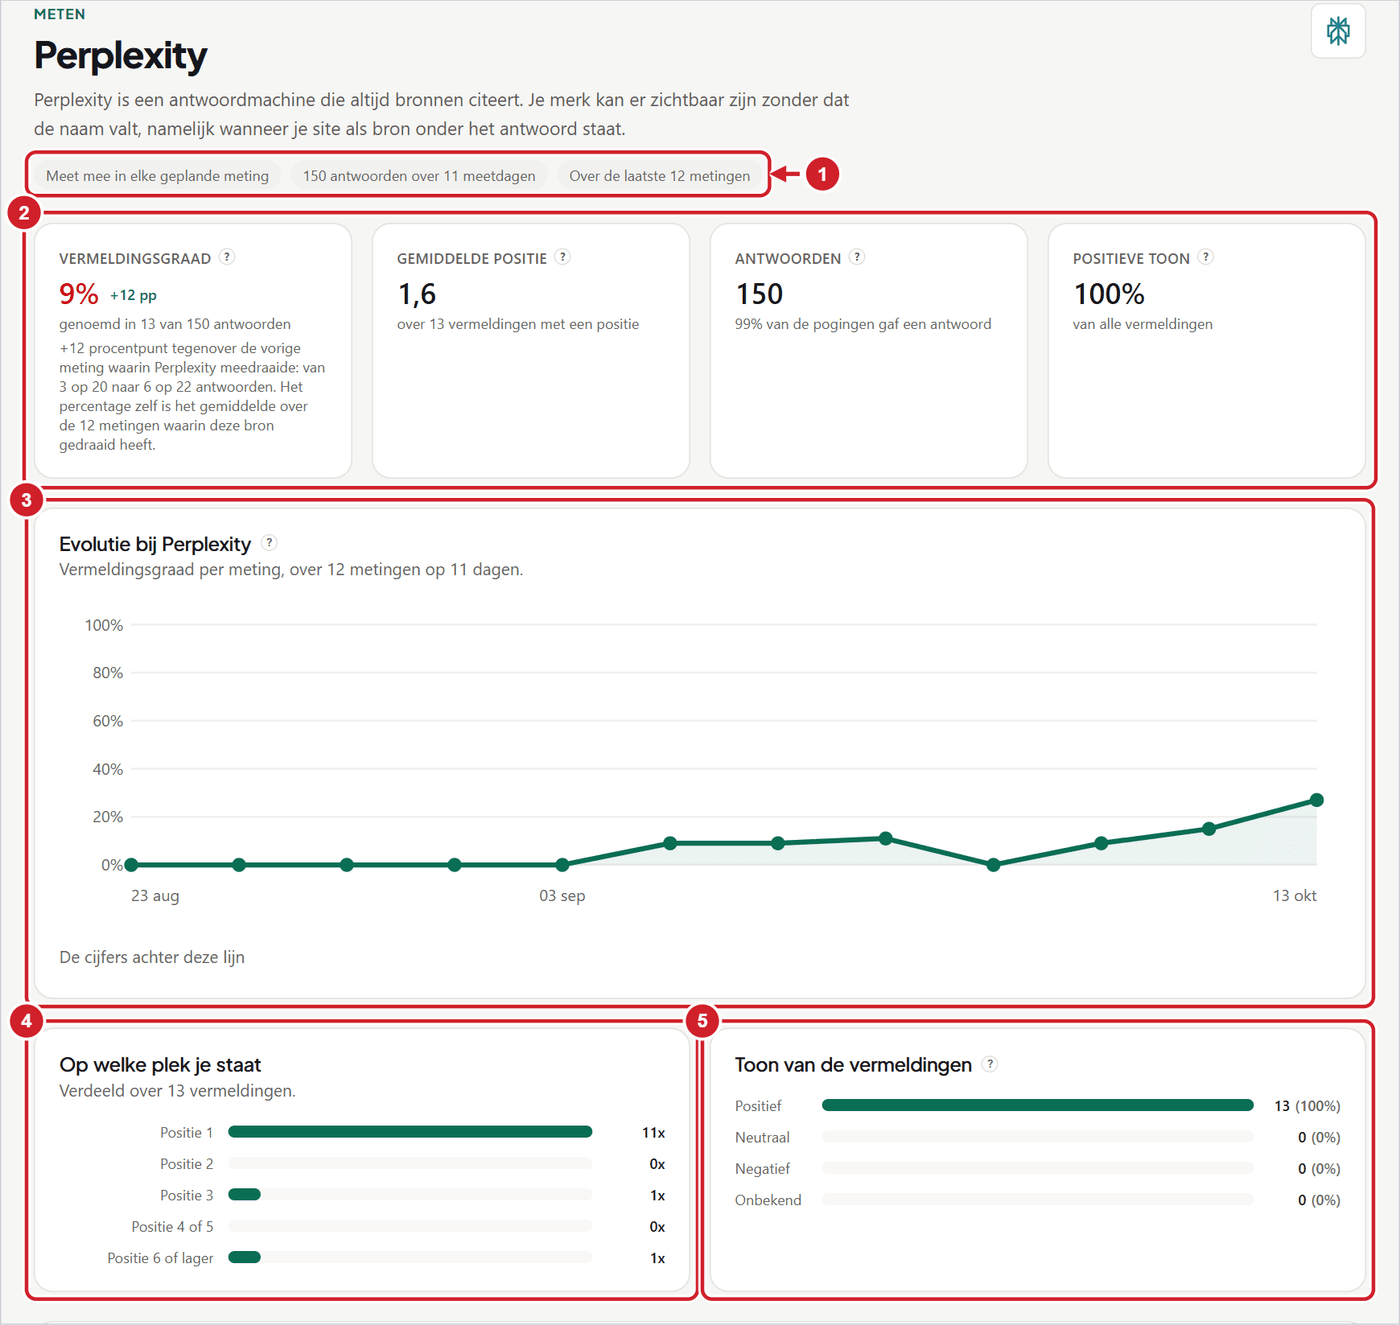Click the '150' answers value

(759, 294)
